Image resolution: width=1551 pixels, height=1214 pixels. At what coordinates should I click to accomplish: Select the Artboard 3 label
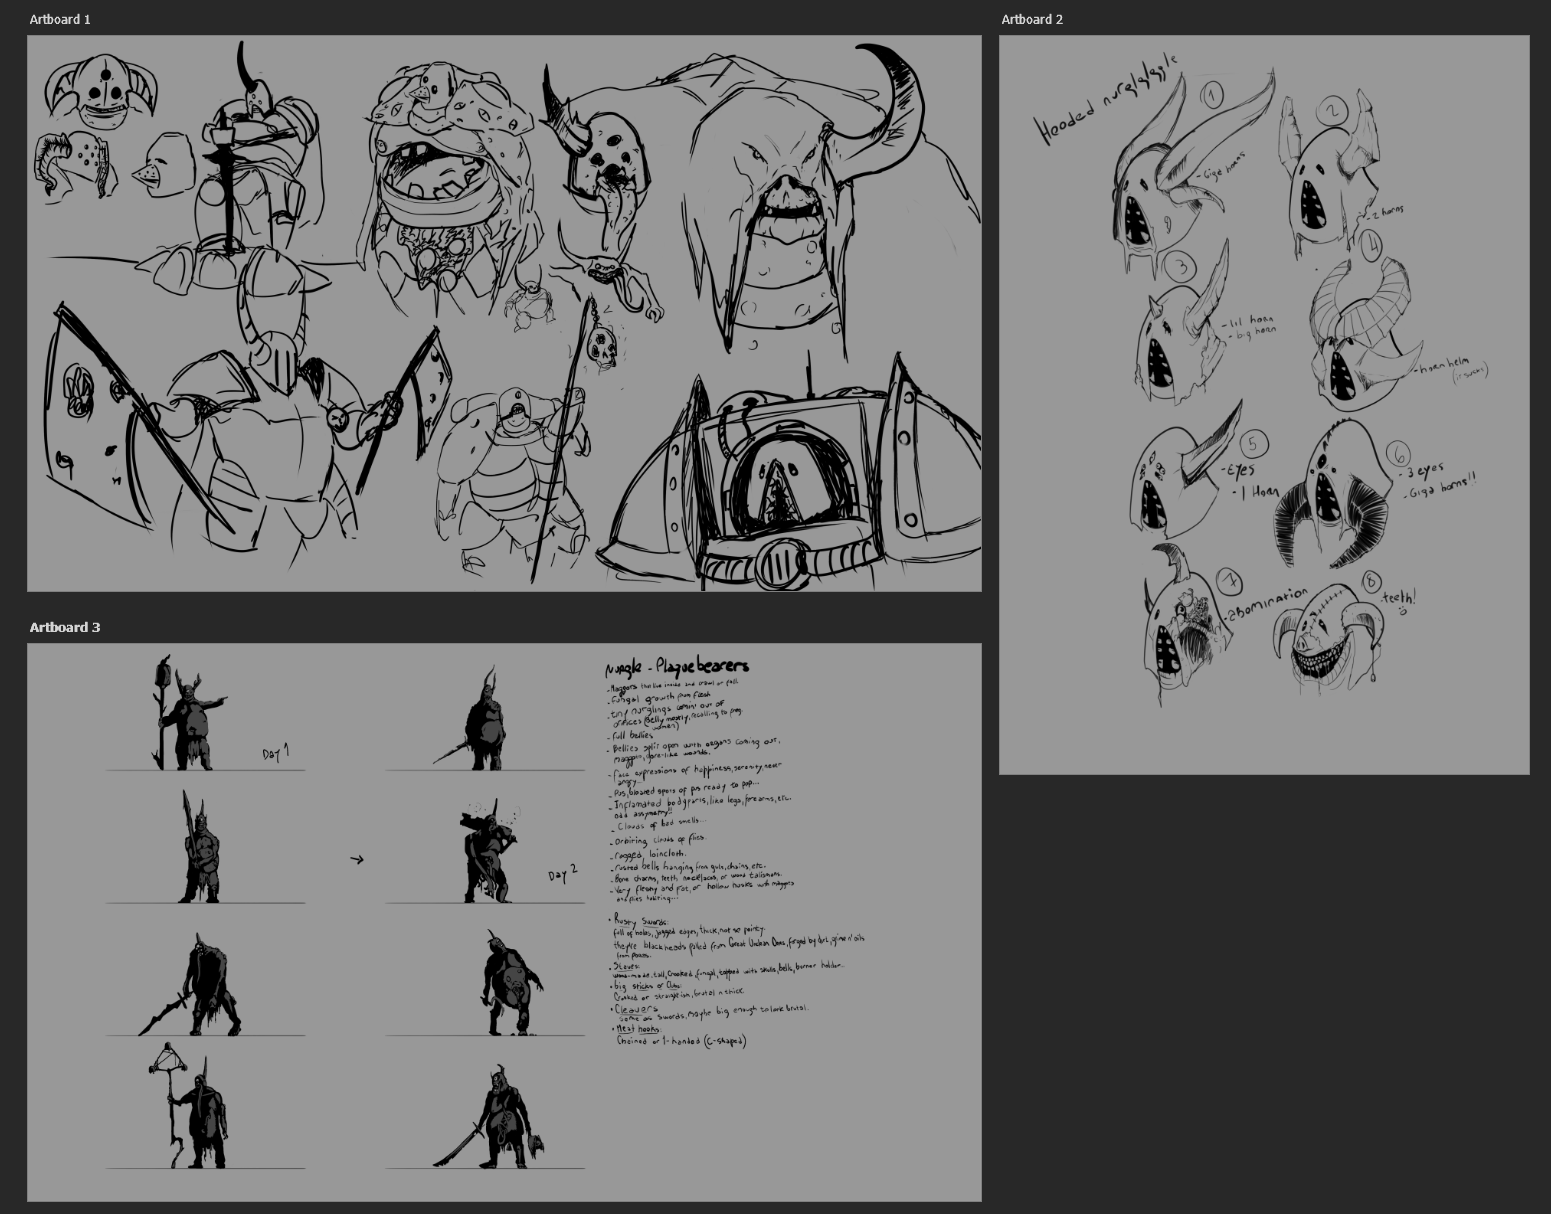click(65, 627)
